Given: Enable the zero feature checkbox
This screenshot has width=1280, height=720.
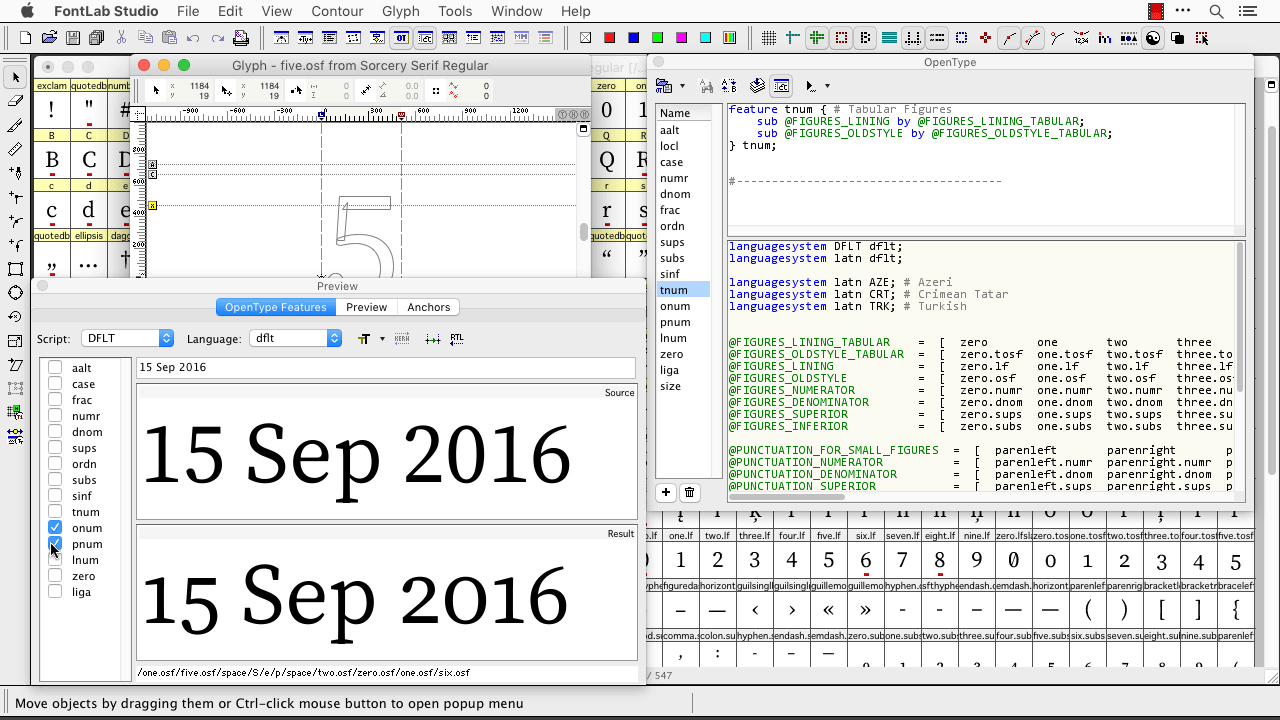Looking at the screenshot, I should pos(55,576).
